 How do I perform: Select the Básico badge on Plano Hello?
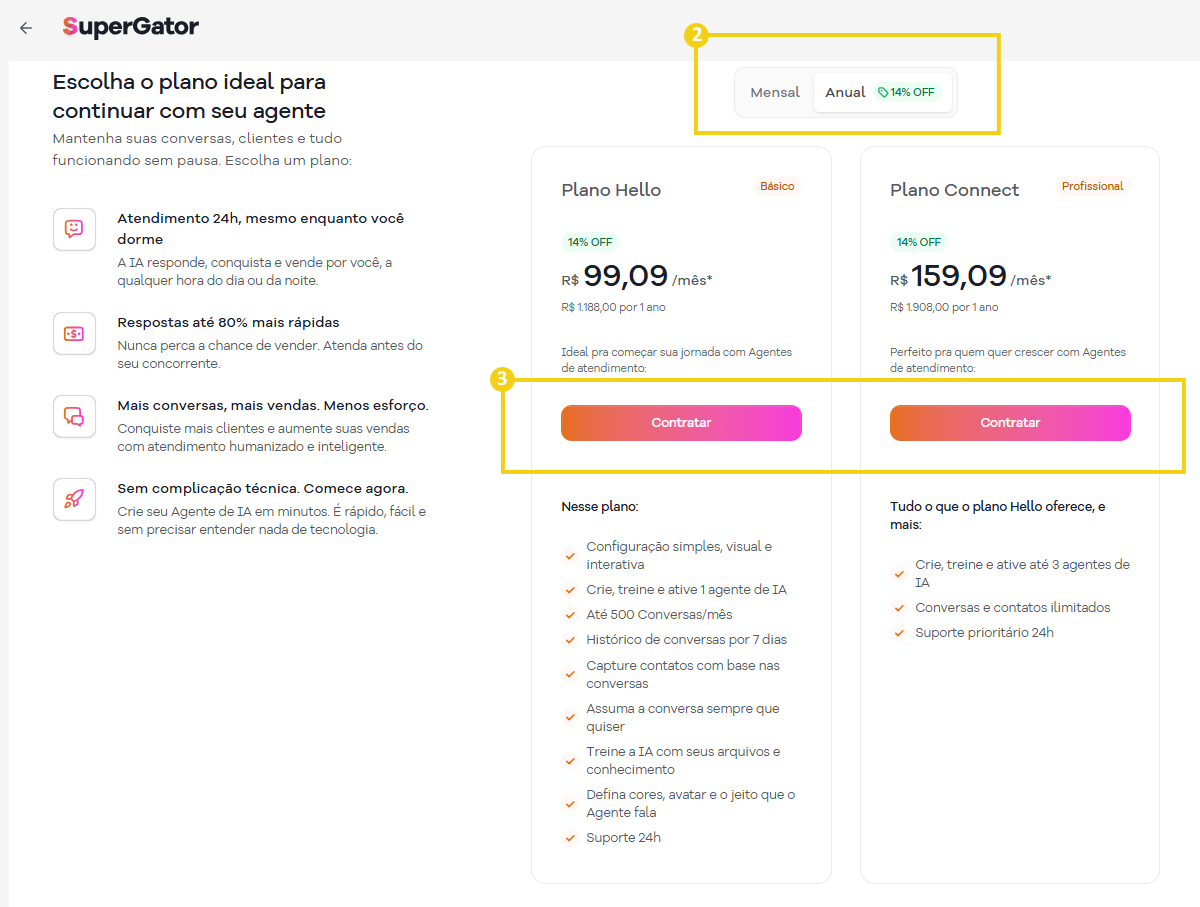coord(777,186)
